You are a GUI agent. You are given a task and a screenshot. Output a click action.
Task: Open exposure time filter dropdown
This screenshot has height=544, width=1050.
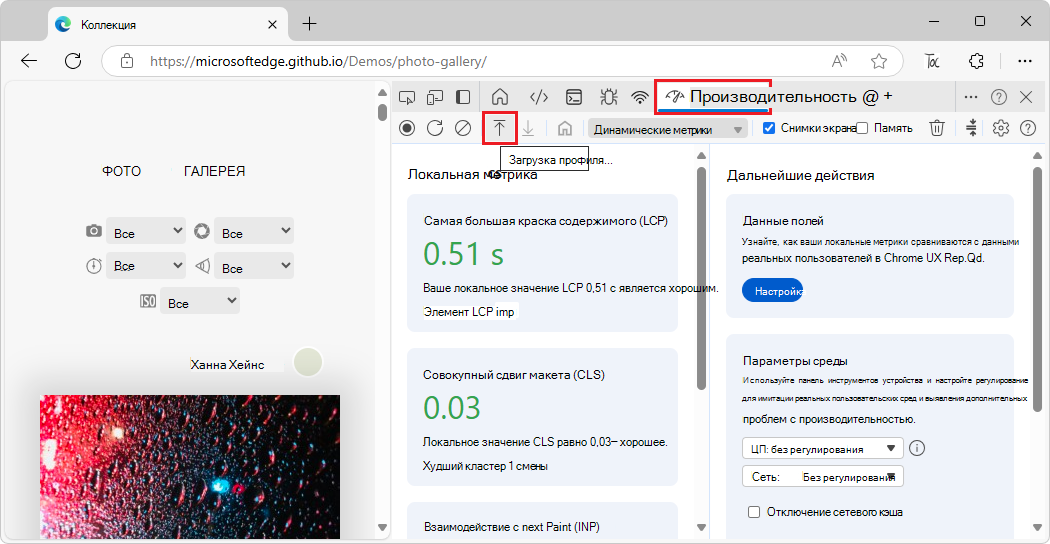tap(145, 266)
